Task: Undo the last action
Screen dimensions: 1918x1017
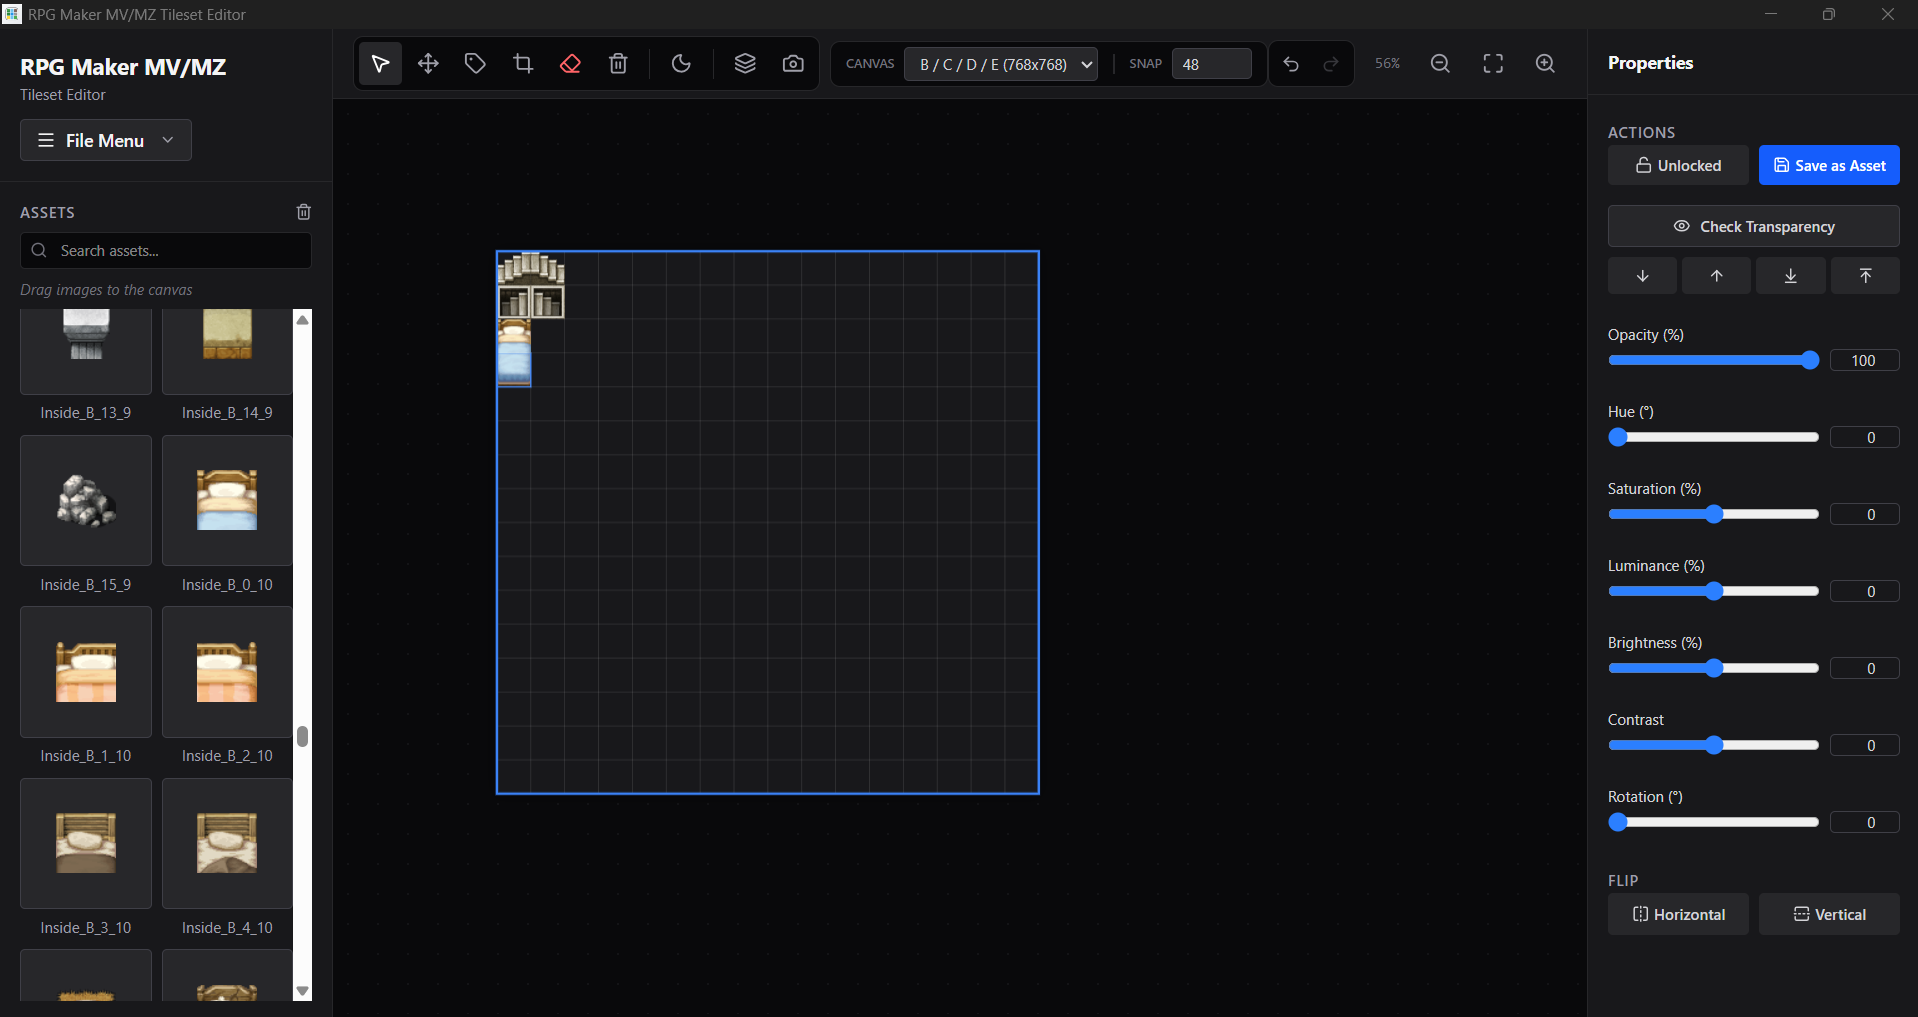Action: click(1291, 64)
